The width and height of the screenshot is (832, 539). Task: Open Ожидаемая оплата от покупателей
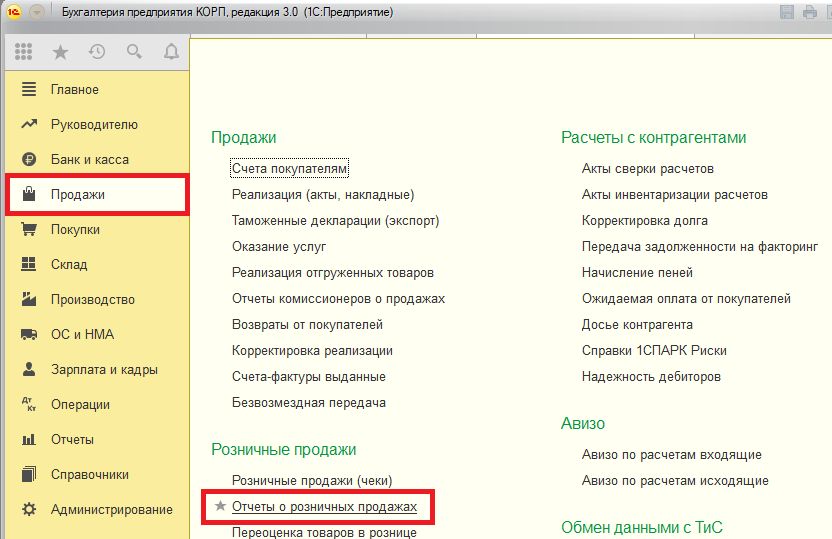pyautogui.click(x=686, y=299)
